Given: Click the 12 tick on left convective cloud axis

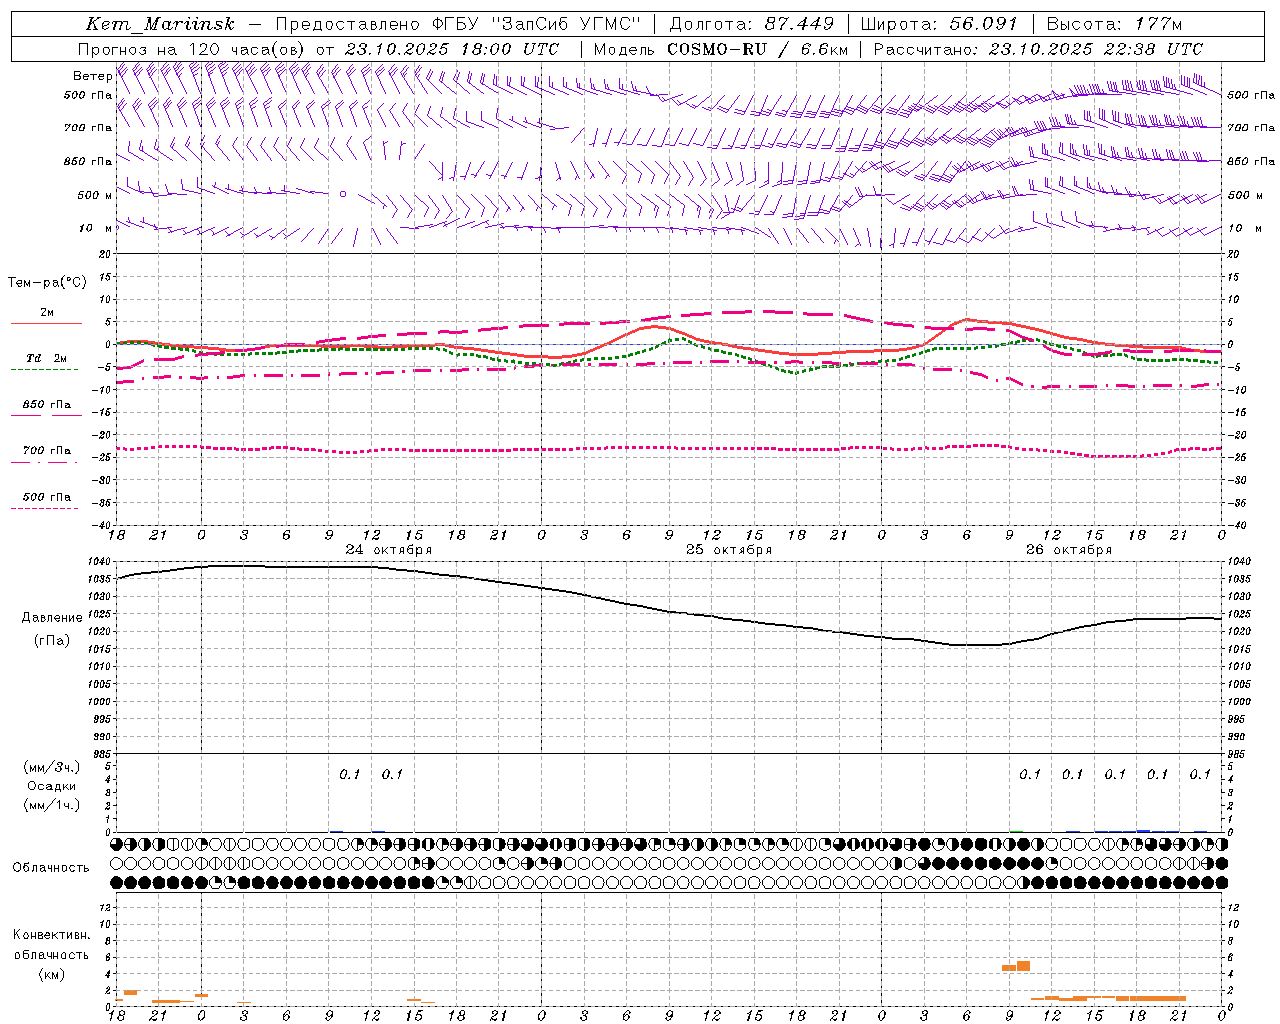Looking at the screenshot, I should coord(105,907).
